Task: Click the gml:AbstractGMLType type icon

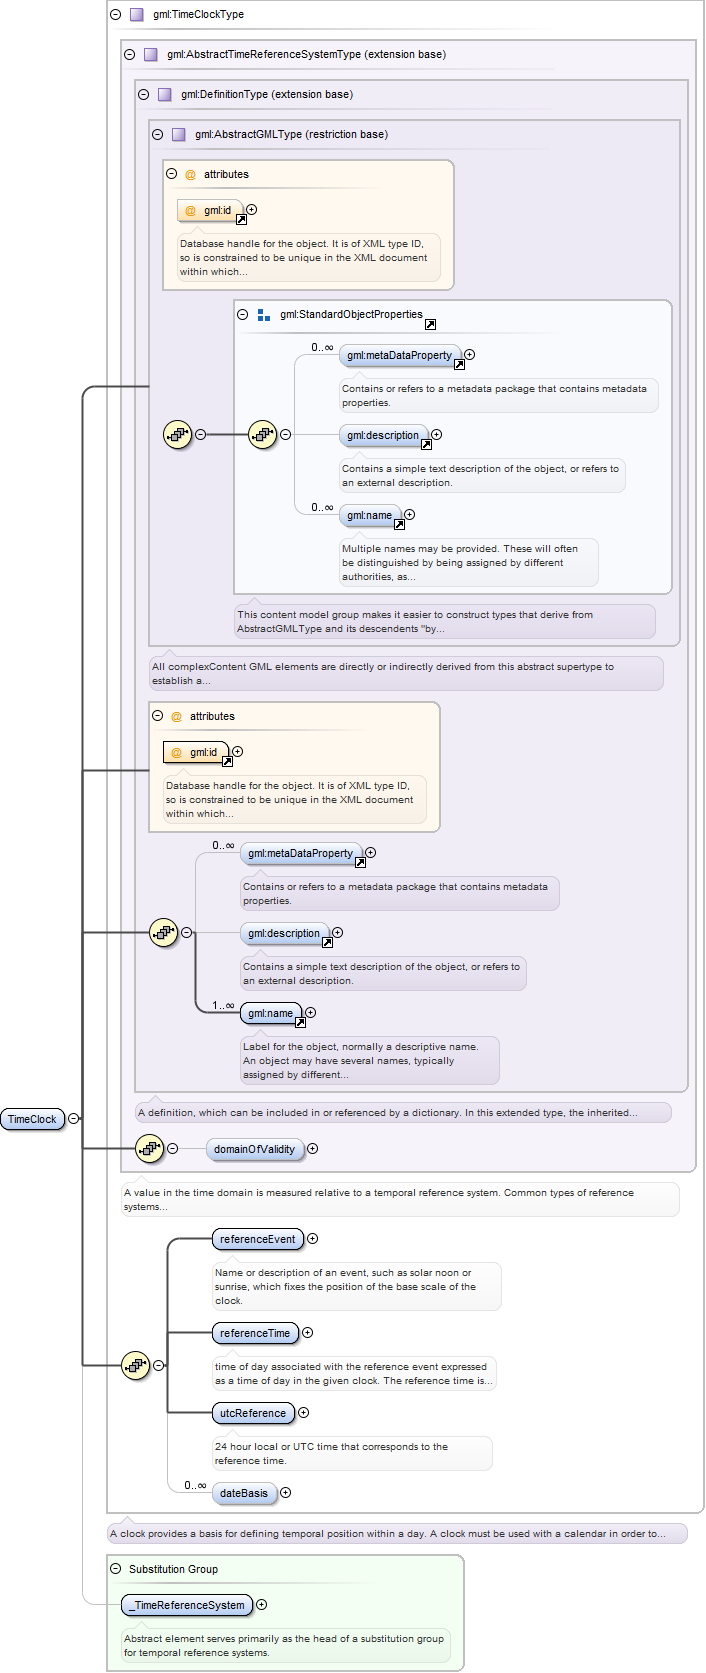Action: pos(179,135)
